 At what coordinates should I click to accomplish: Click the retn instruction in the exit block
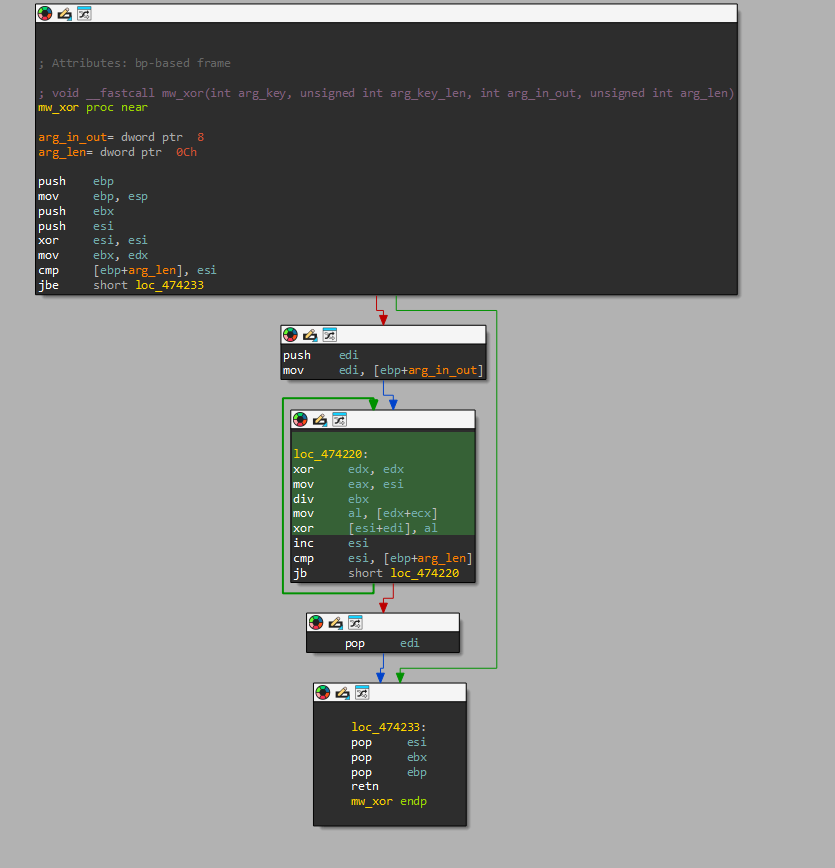click(364, 786)
